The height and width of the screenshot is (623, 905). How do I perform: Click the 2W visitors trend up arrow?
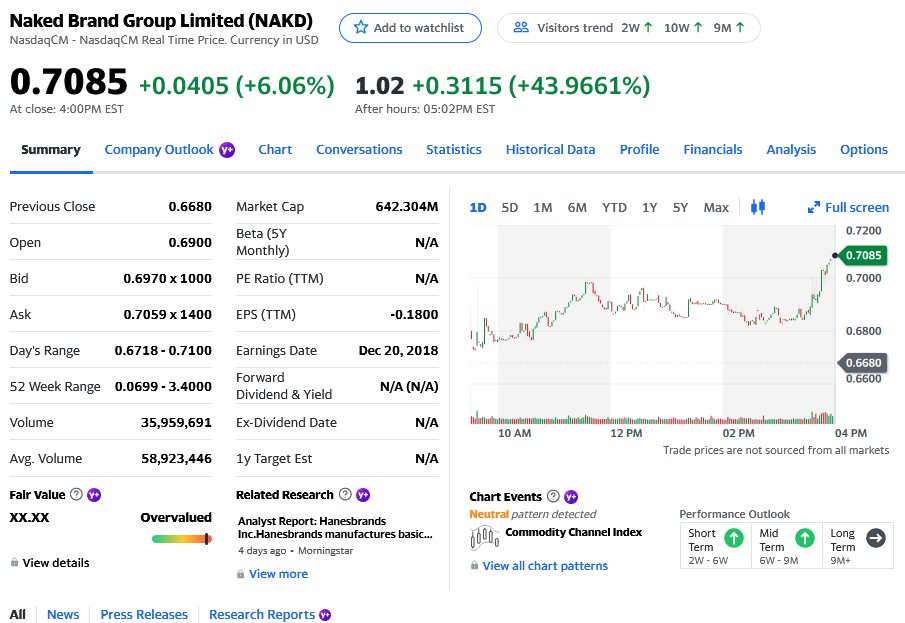point(648,27)
